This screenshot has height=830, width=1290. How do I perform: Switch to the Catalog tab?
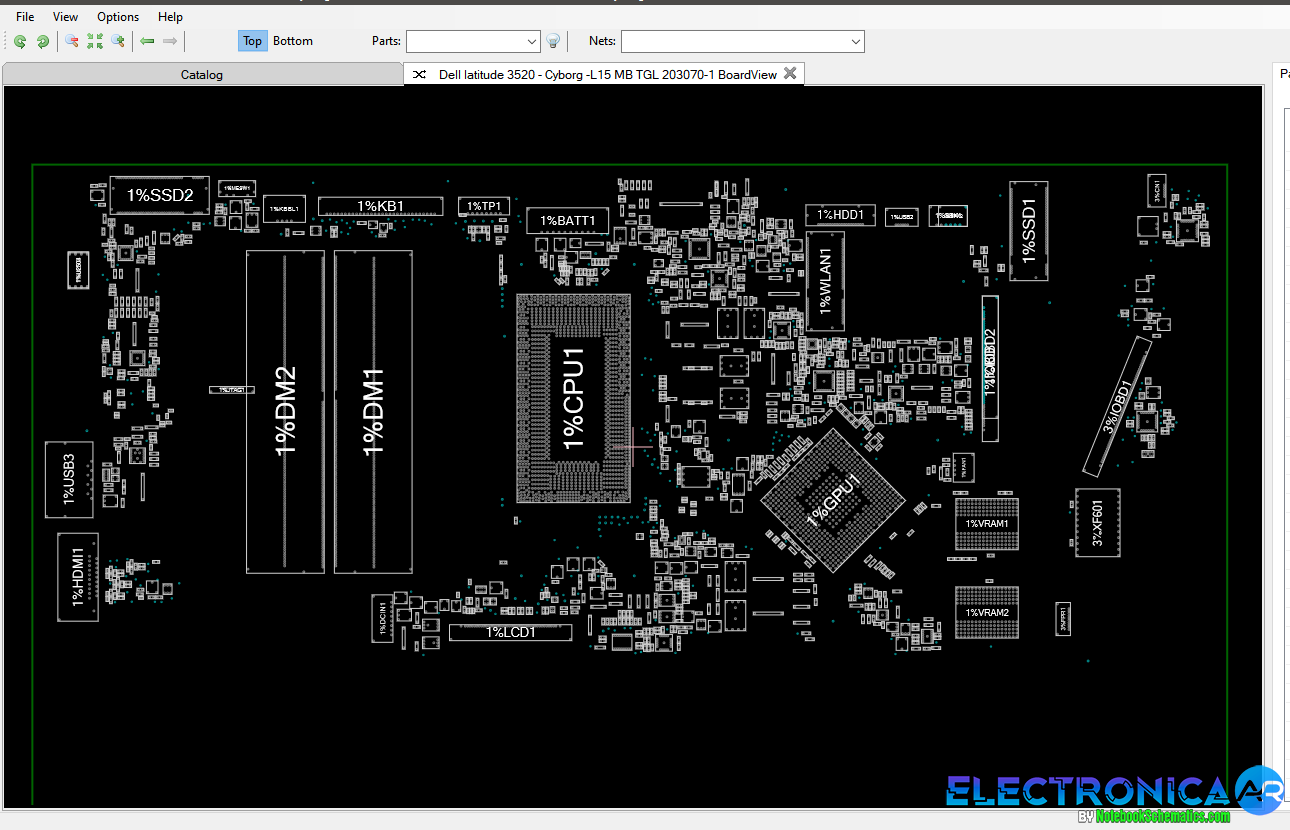point(202,74)
